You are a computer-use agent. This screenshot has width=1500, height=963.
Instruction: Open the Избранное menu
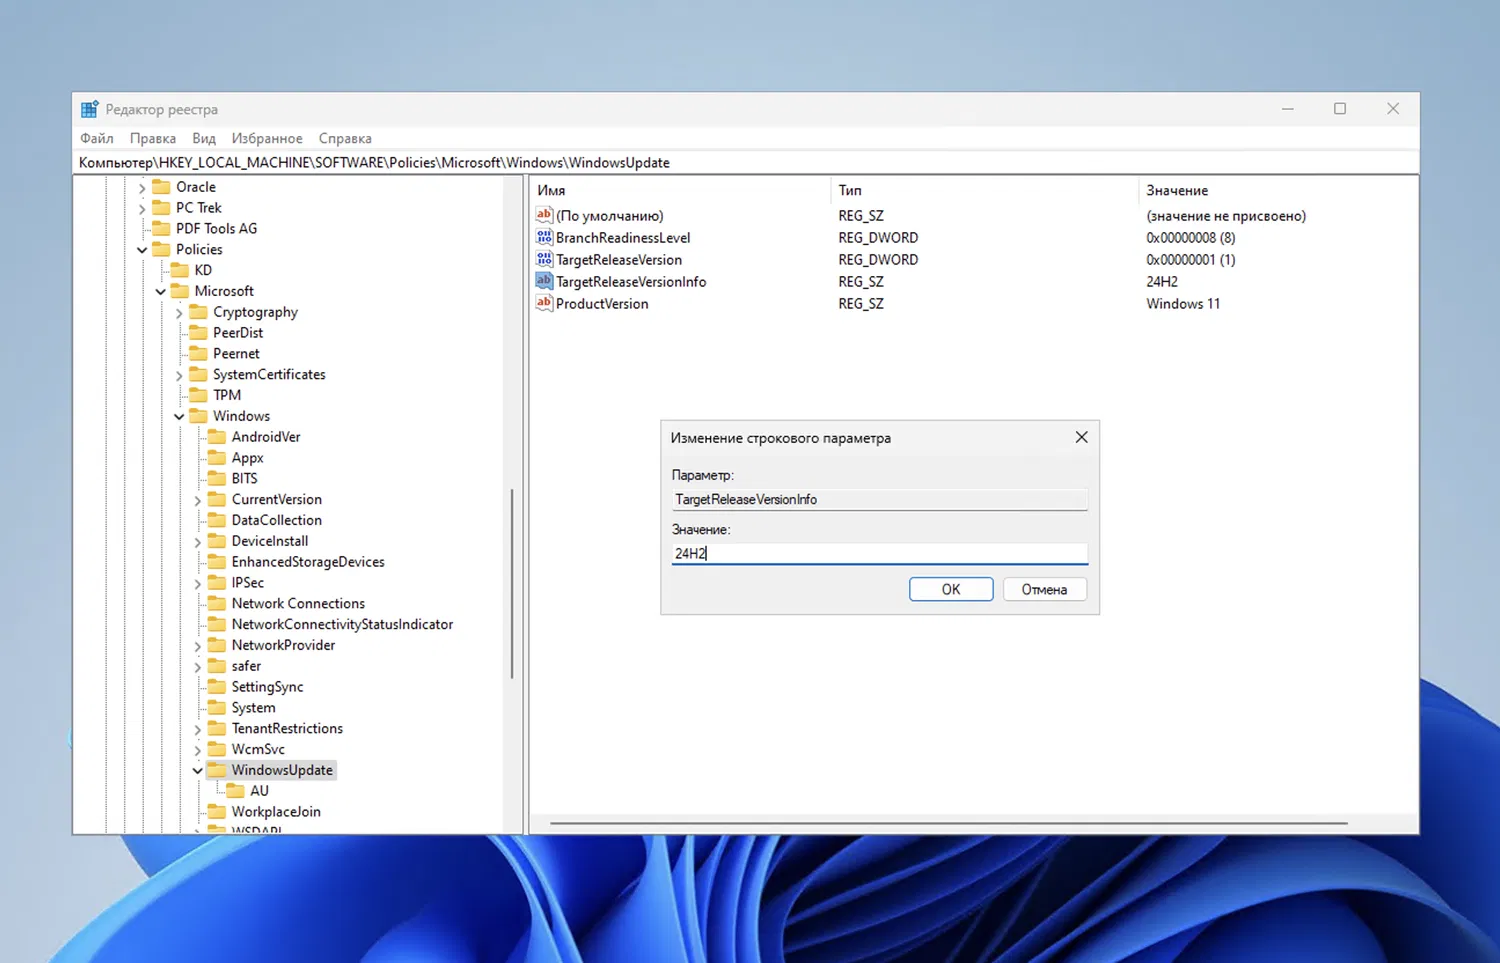click(267, 138)
